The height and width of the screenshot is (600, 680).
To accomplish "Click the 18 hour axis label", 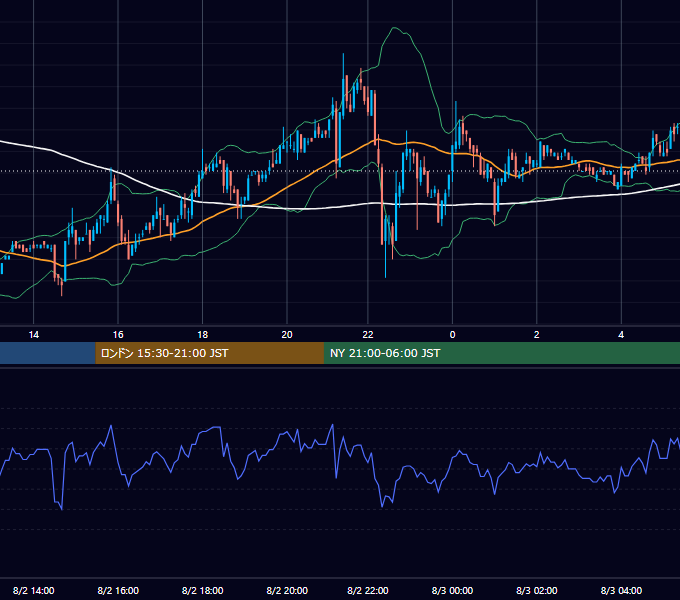I will (203, 335).
